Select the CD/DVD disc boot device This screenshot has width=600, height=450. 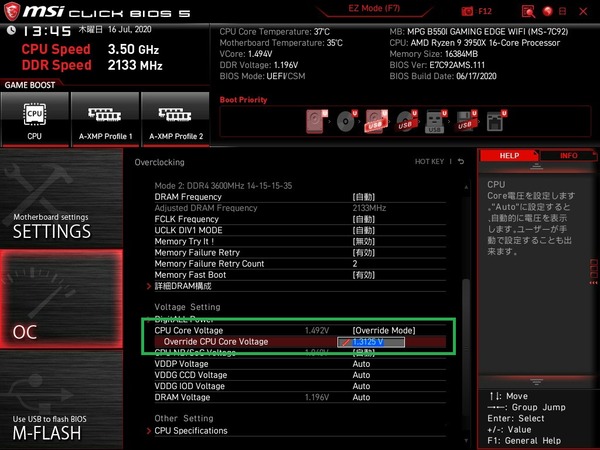pos(347,121)
